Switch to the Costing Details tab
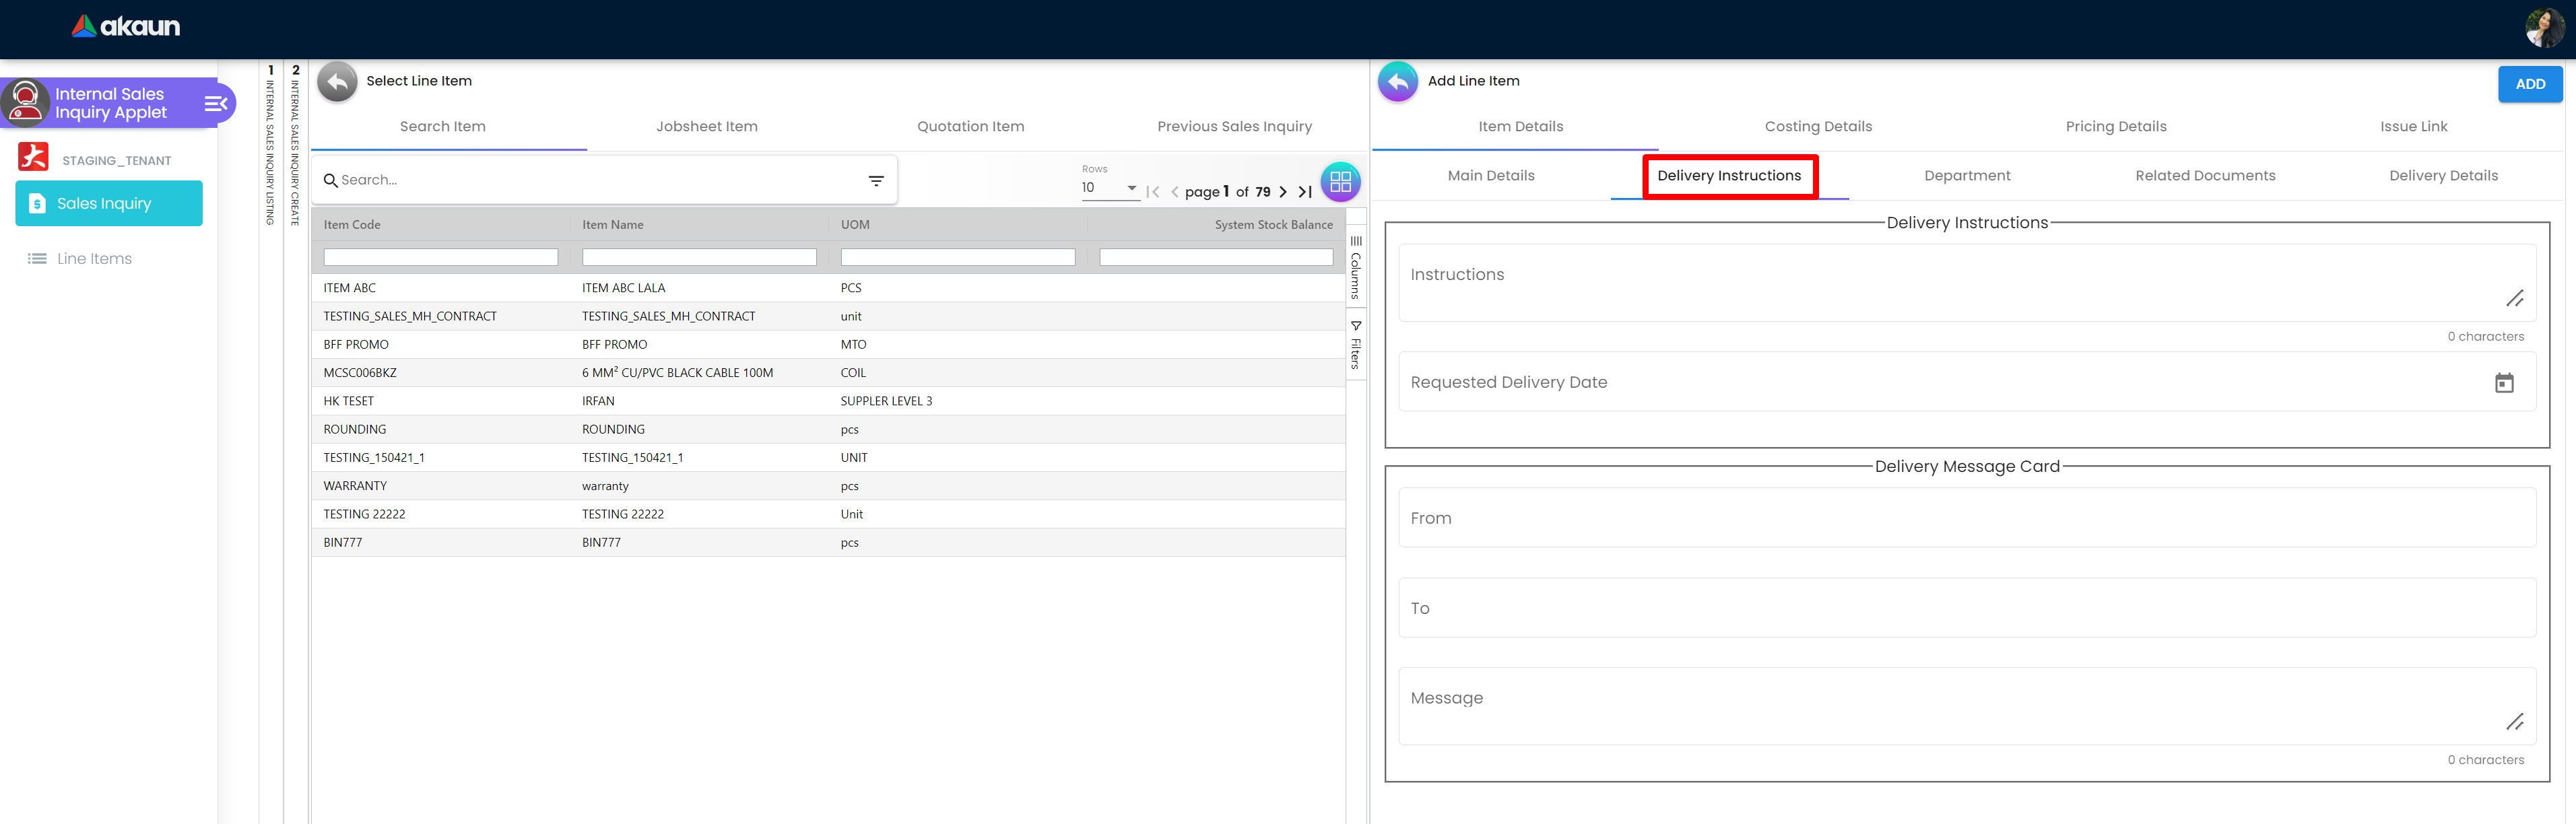 pyautogui.click(x=1817, y=127)
